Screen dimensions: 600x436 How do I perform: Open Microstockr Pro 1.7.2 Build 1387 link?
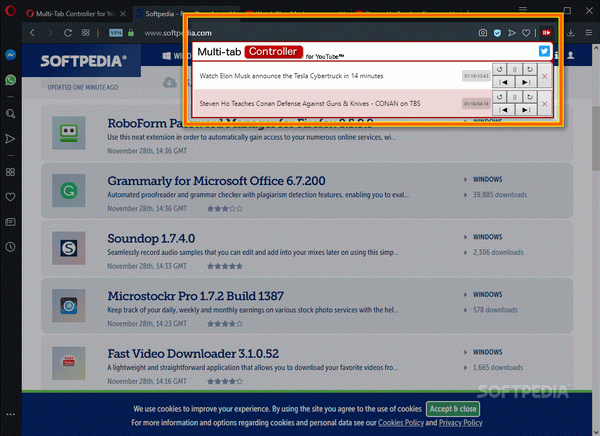pyautogui.click(x=196, y=296)
